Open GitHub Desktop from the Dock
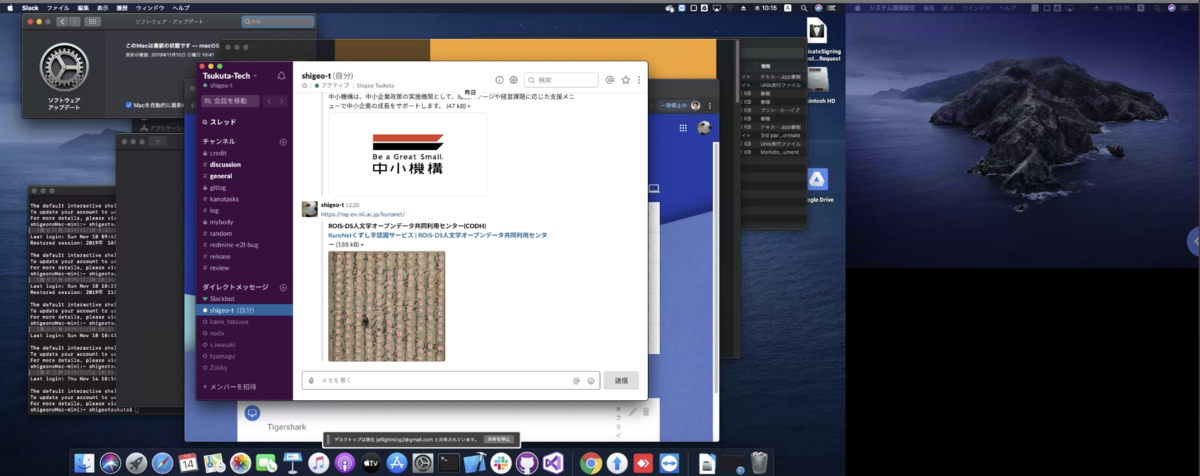 528,463
